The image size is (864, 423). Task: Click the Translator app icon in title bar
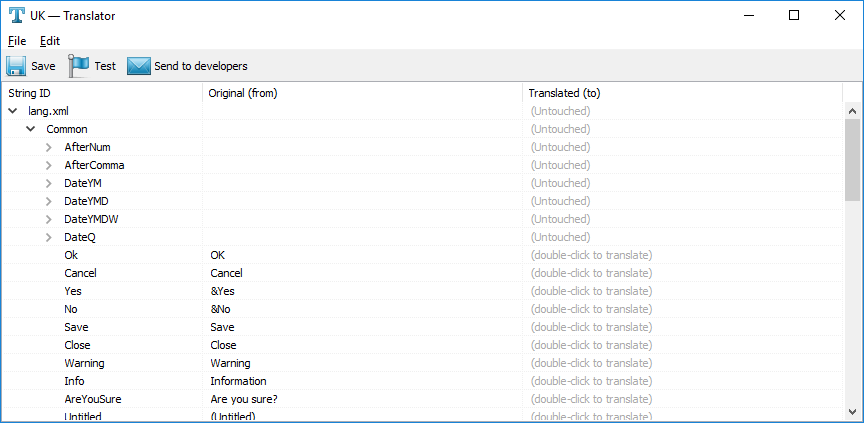[17, 15]
